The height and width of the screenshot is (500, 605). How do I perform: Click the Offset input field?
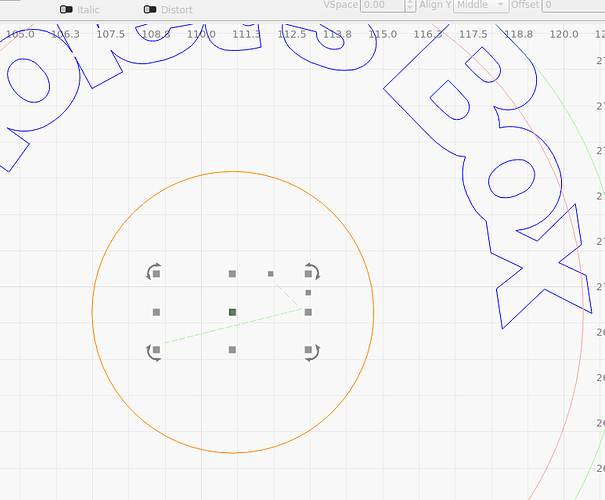pos(573,5)
